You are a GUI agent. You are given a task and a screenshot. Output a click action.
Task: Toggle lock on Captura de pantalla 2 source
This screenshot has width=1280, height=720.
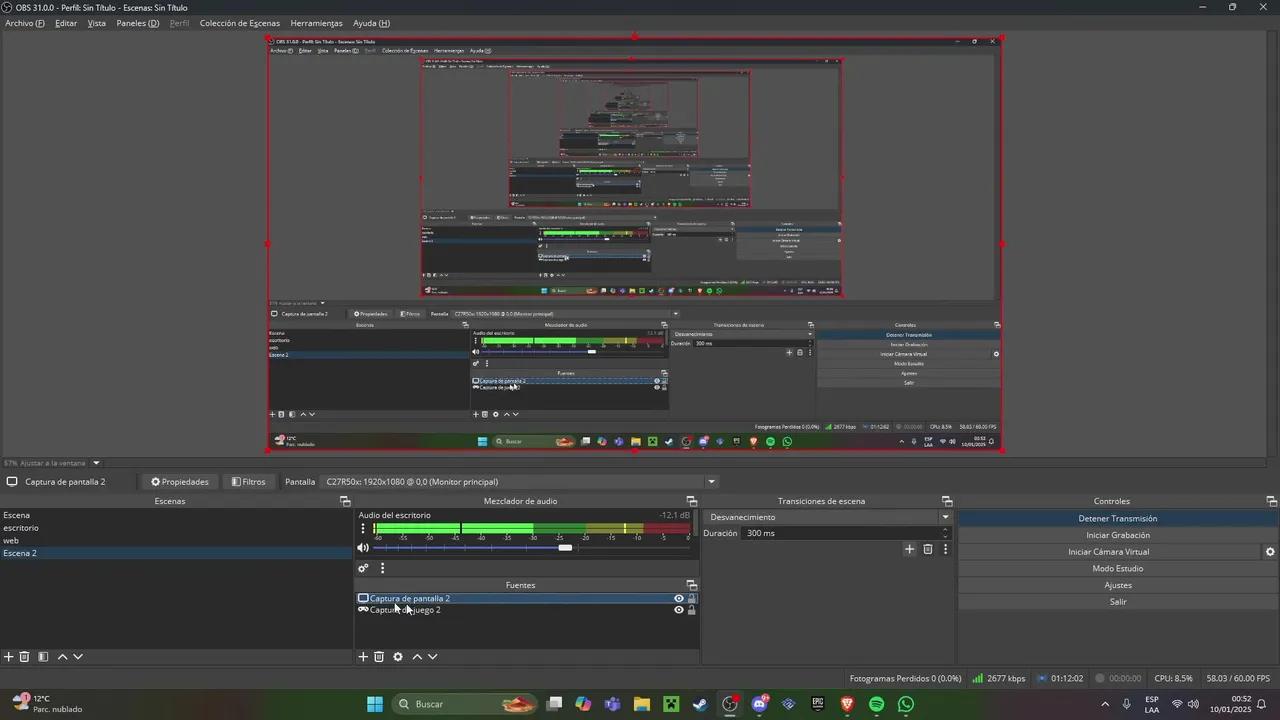tap(691, 599)
